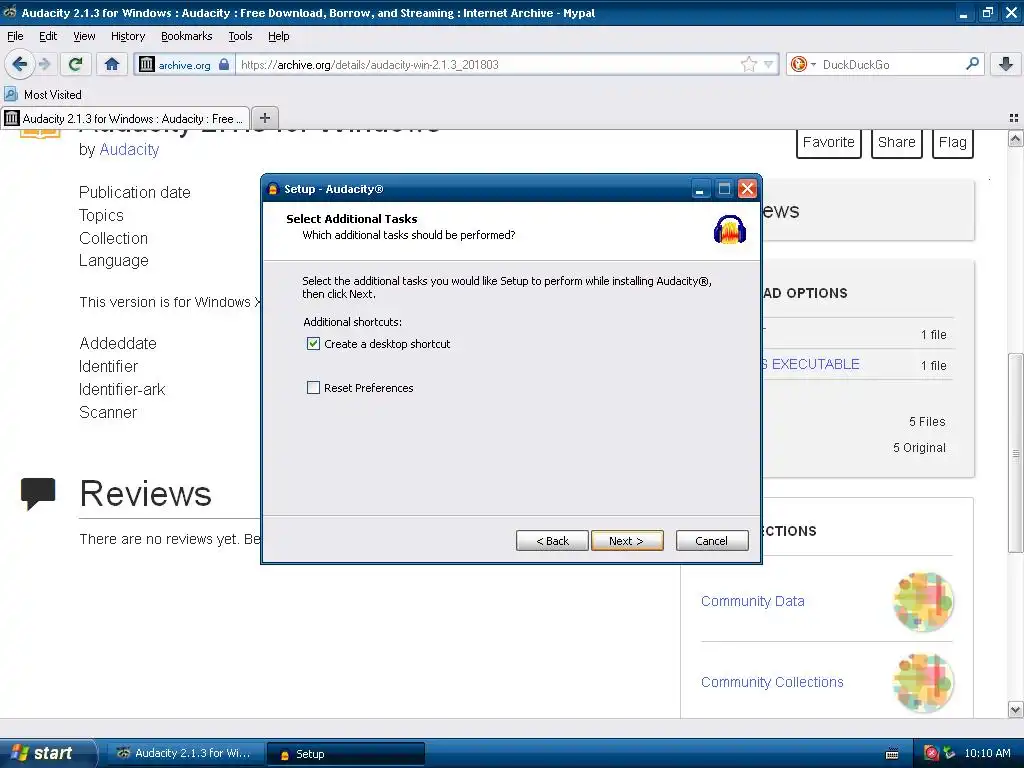This screenshot has width=1024, height=768.
Task: Open Community Collections thumbnail image
Action: click(923, 682)
